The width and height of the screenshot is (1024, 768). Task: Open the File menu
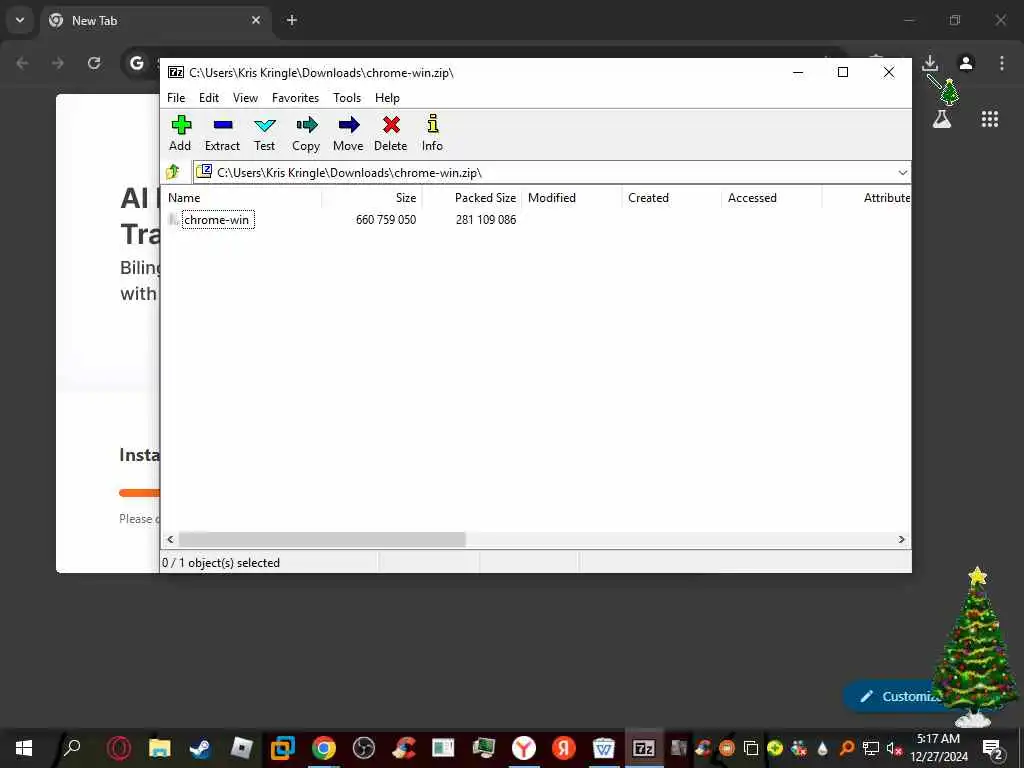point(176,98)
